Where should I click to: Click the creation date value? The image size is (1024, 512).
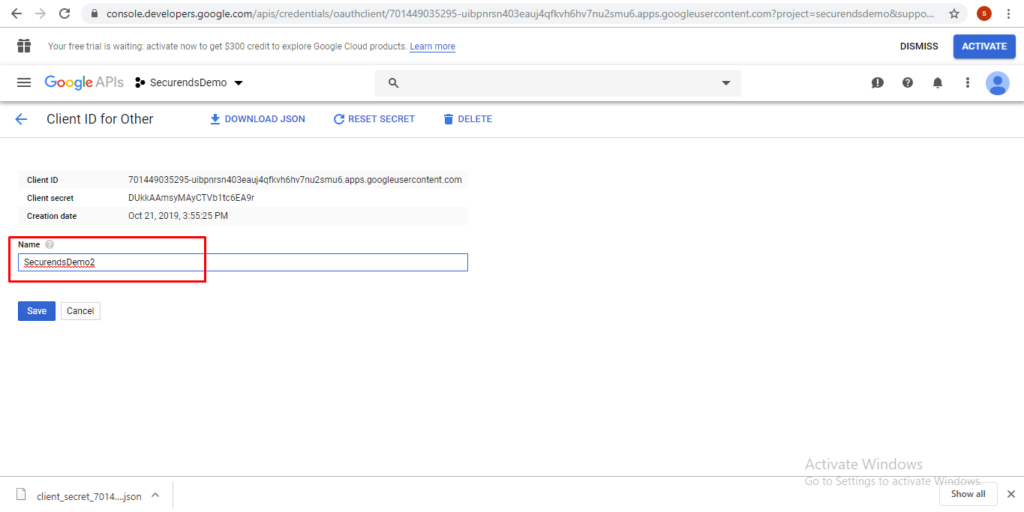coord(178,216)
